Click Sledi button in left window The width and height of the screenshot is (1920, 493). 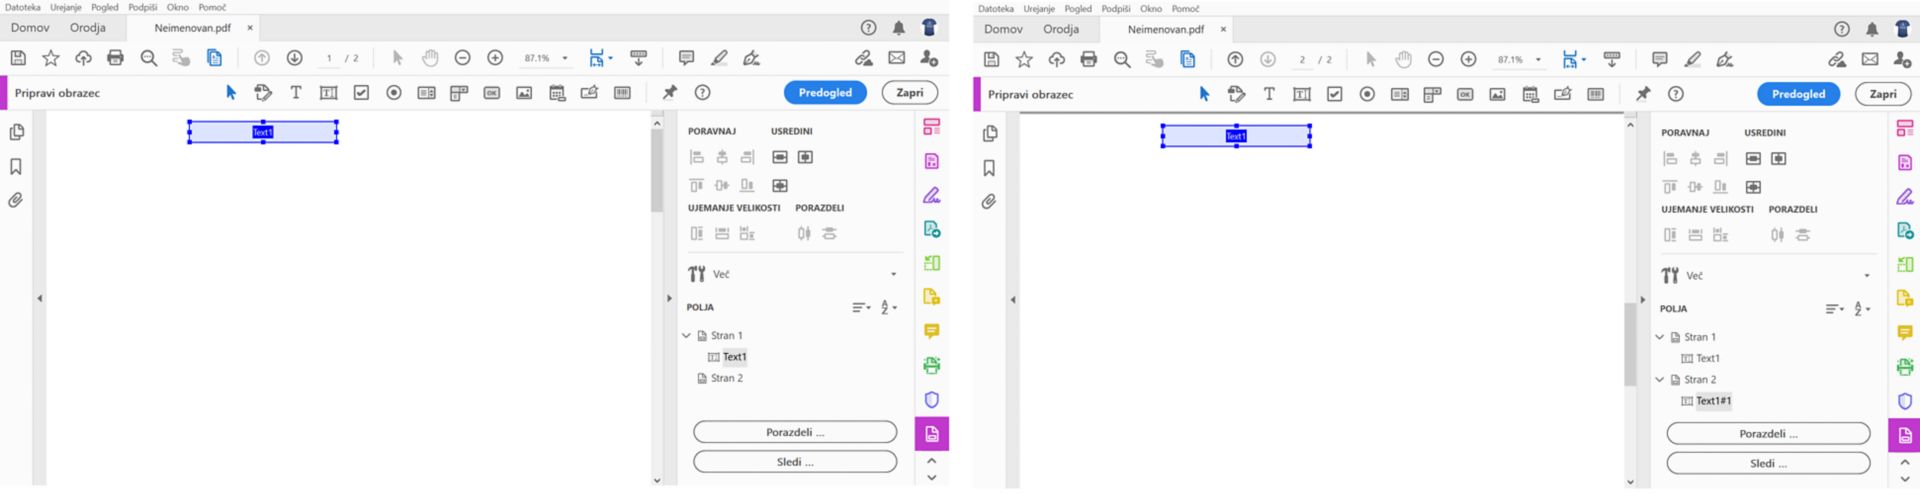(x=795, y=462)
